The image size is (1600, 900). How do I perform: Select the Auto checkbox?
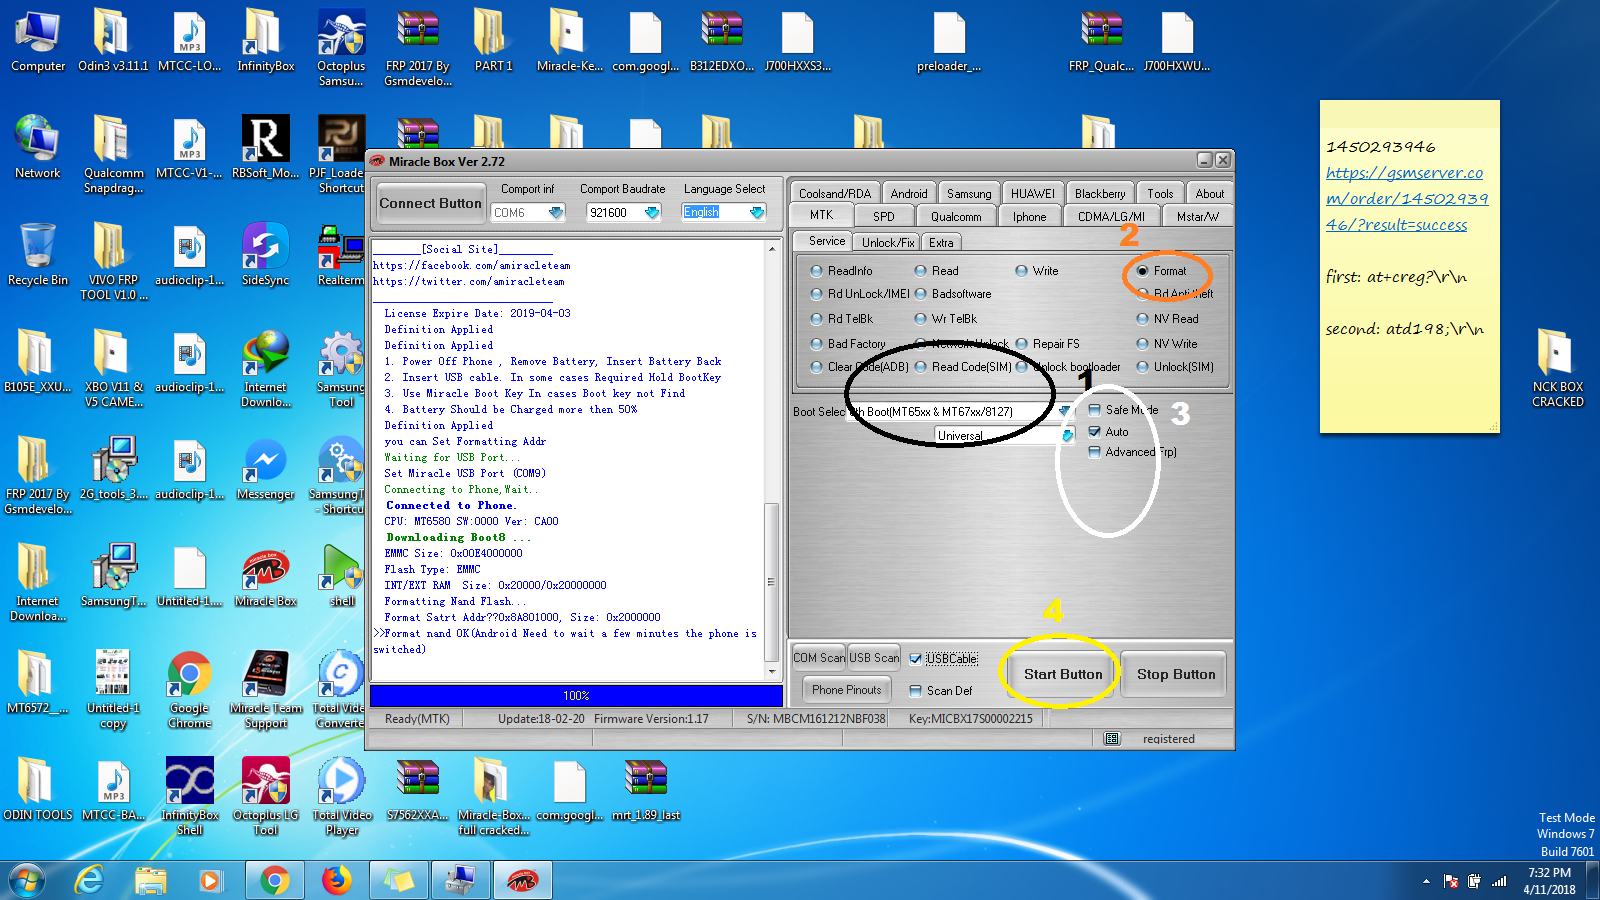pyautogui.click(x=1108, y=432)
